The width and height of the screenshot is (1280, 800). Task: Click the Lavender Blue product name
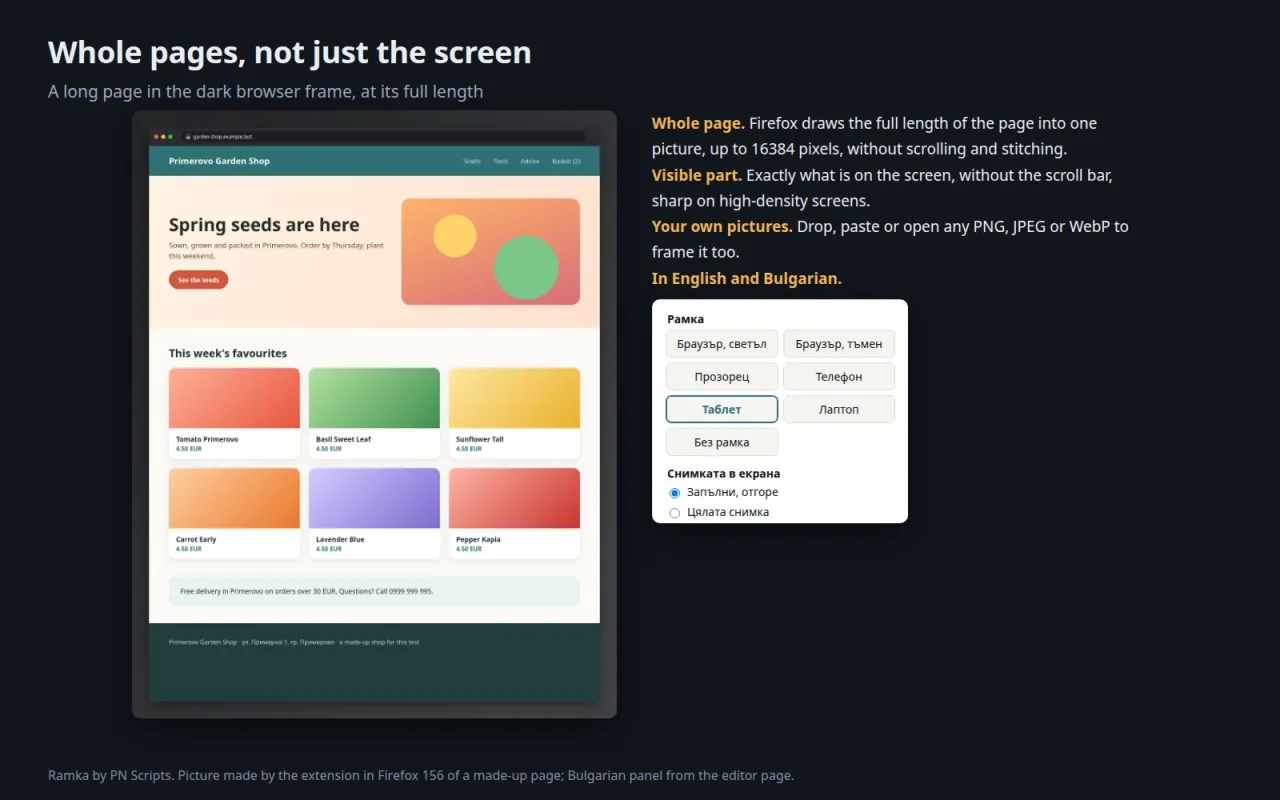[x=340, y=539]
